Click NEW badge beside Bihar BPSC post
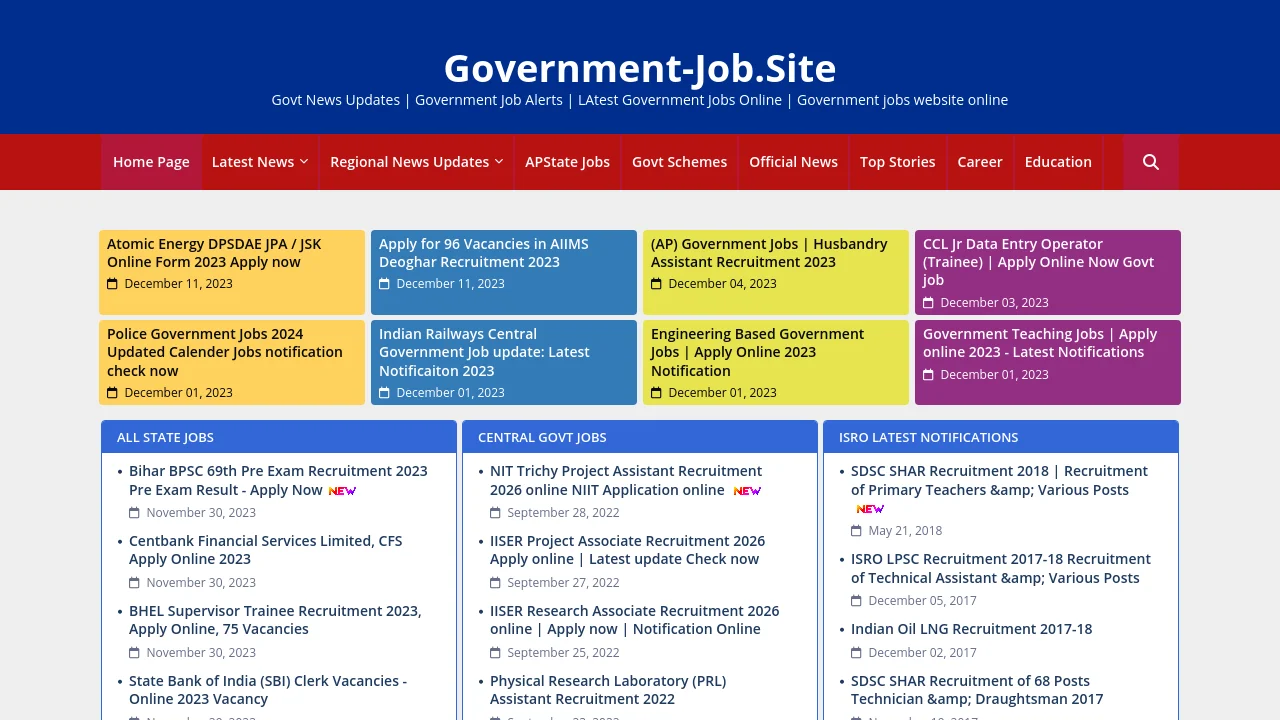Viewport: 1280px width, 720px height. point(342,491)
